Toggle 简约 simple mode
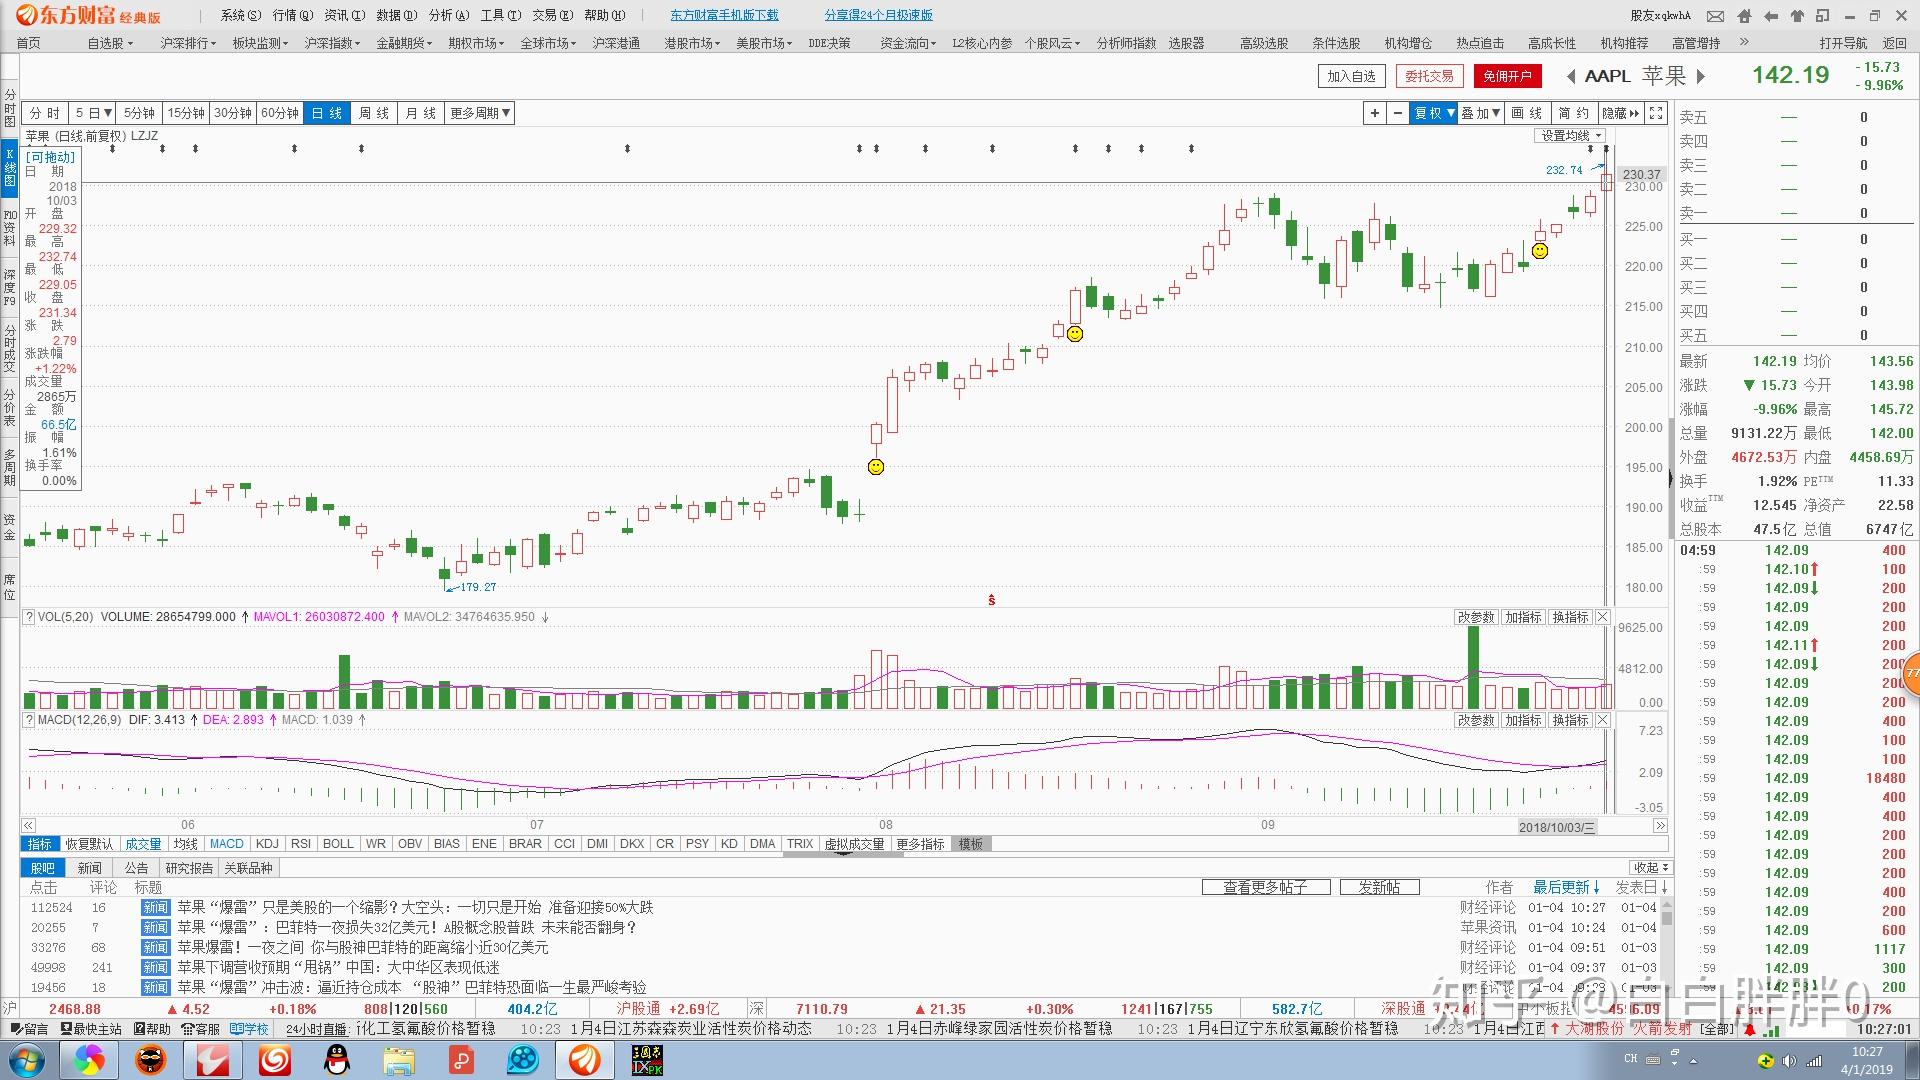This screenshot has height=1080, width=1920. (1574, 113)
